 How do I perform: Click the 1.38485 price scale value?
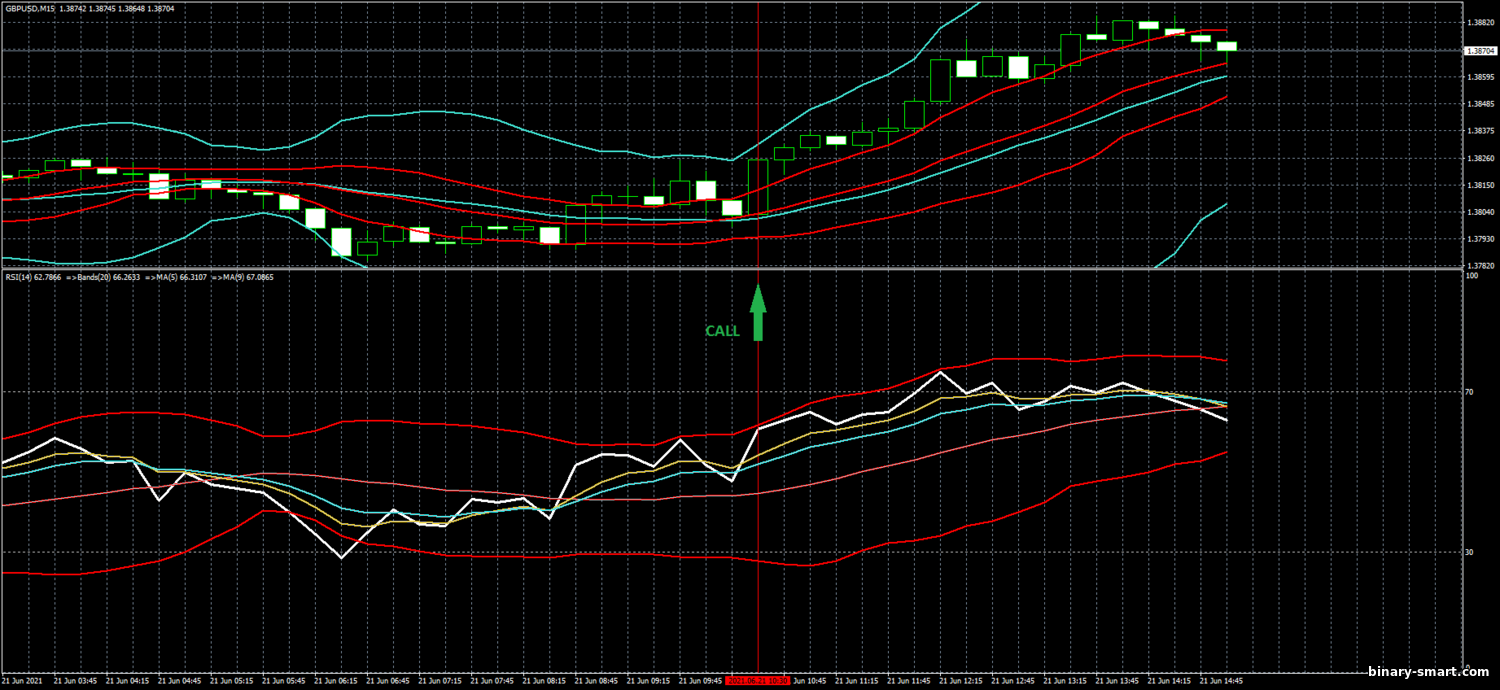pos(1480,104)
